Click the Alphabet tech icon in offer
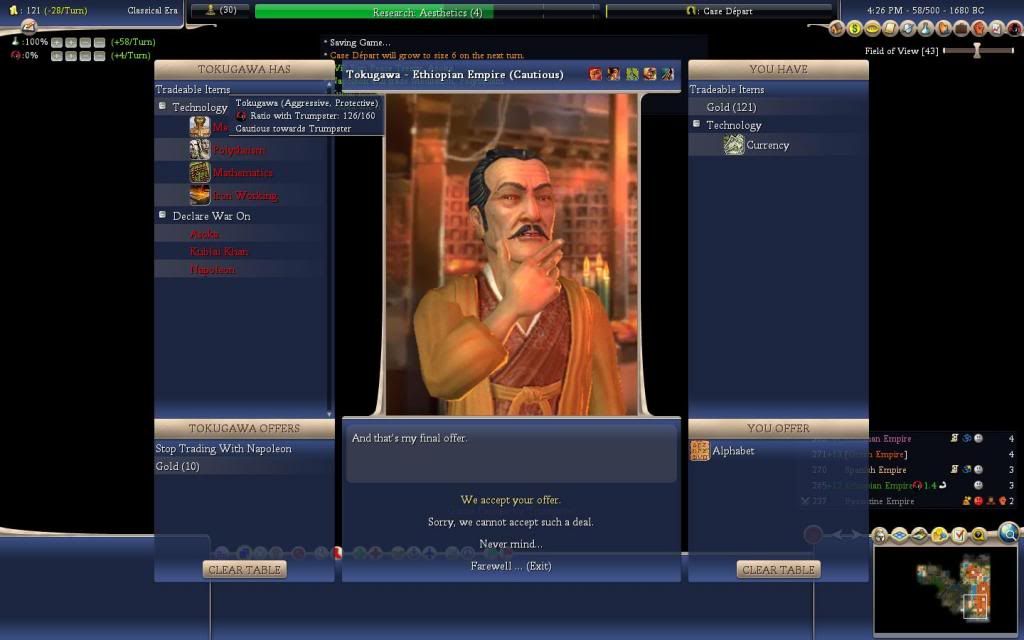 (x=700, y=451)
